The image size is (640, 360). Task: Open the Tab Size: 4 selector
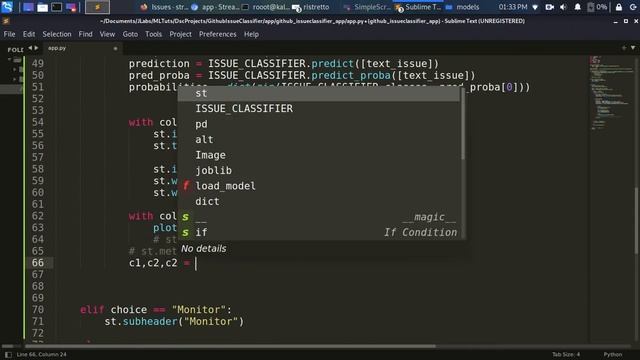[566, 355]
